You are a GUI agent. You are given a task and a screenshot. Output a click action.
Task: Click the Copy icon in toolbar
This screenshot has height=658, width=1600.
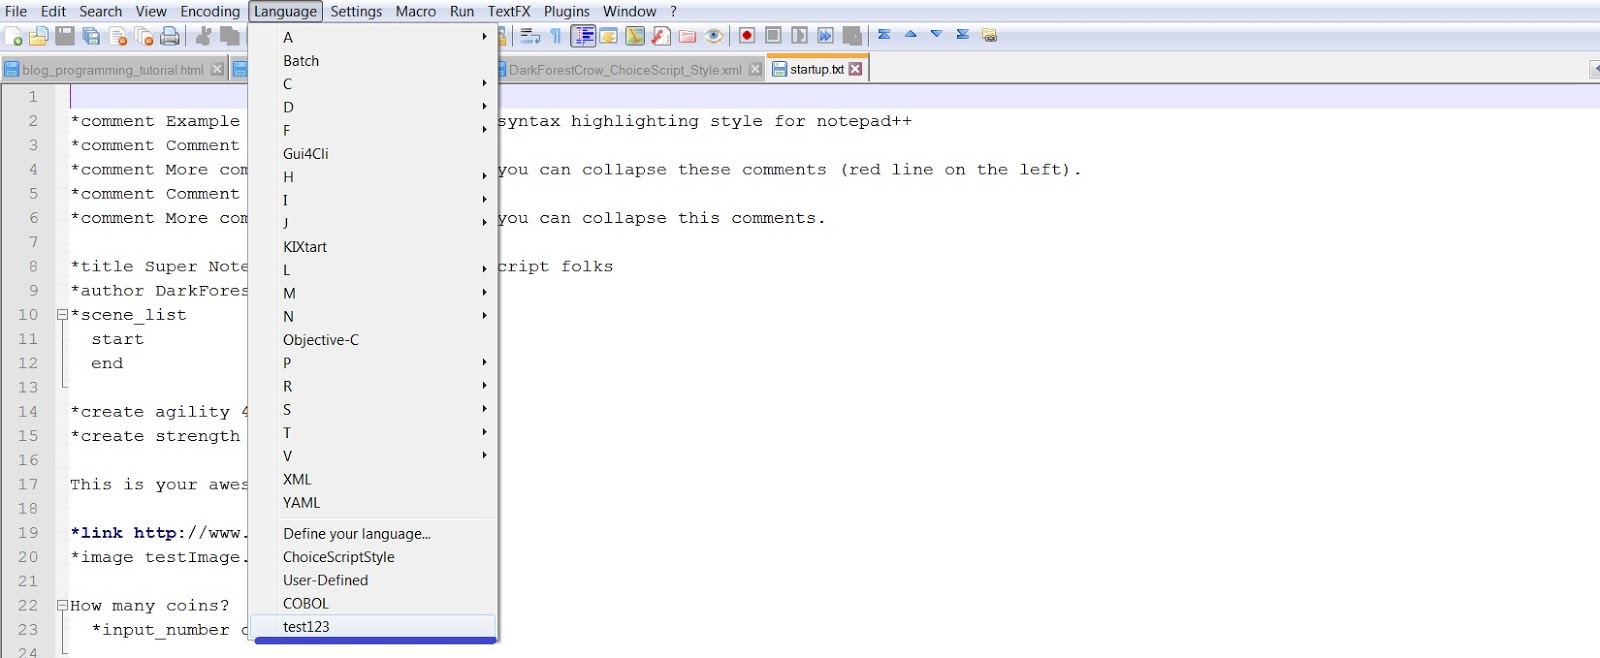point(230,36)
